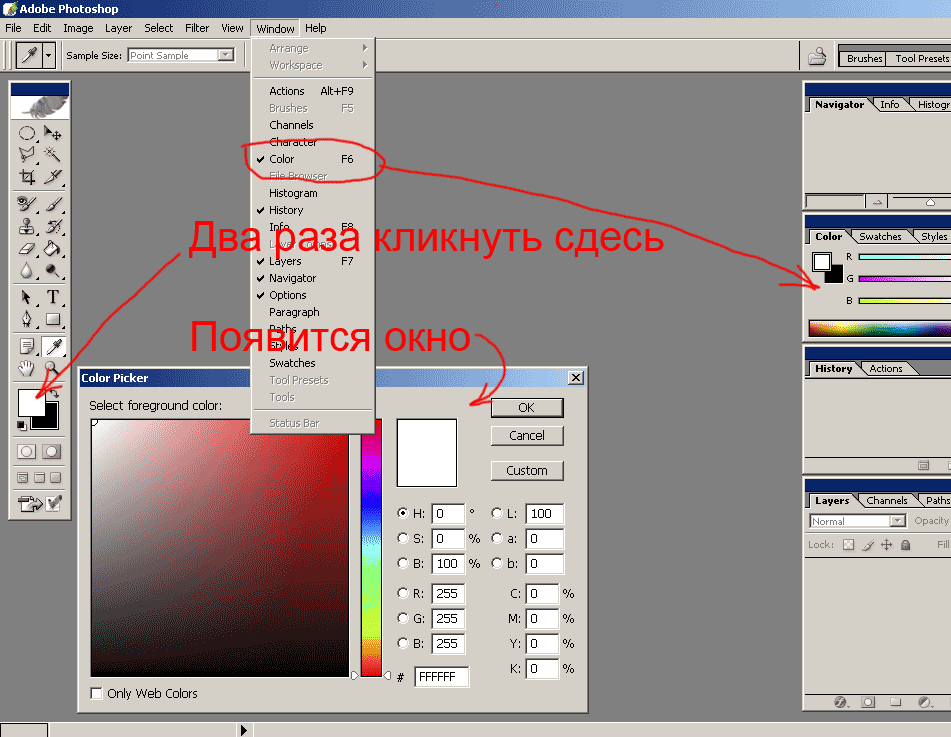This screenshot has height=737, width=951.
Task: Open the adjustment layer menu button
Action: coord(924,702)
